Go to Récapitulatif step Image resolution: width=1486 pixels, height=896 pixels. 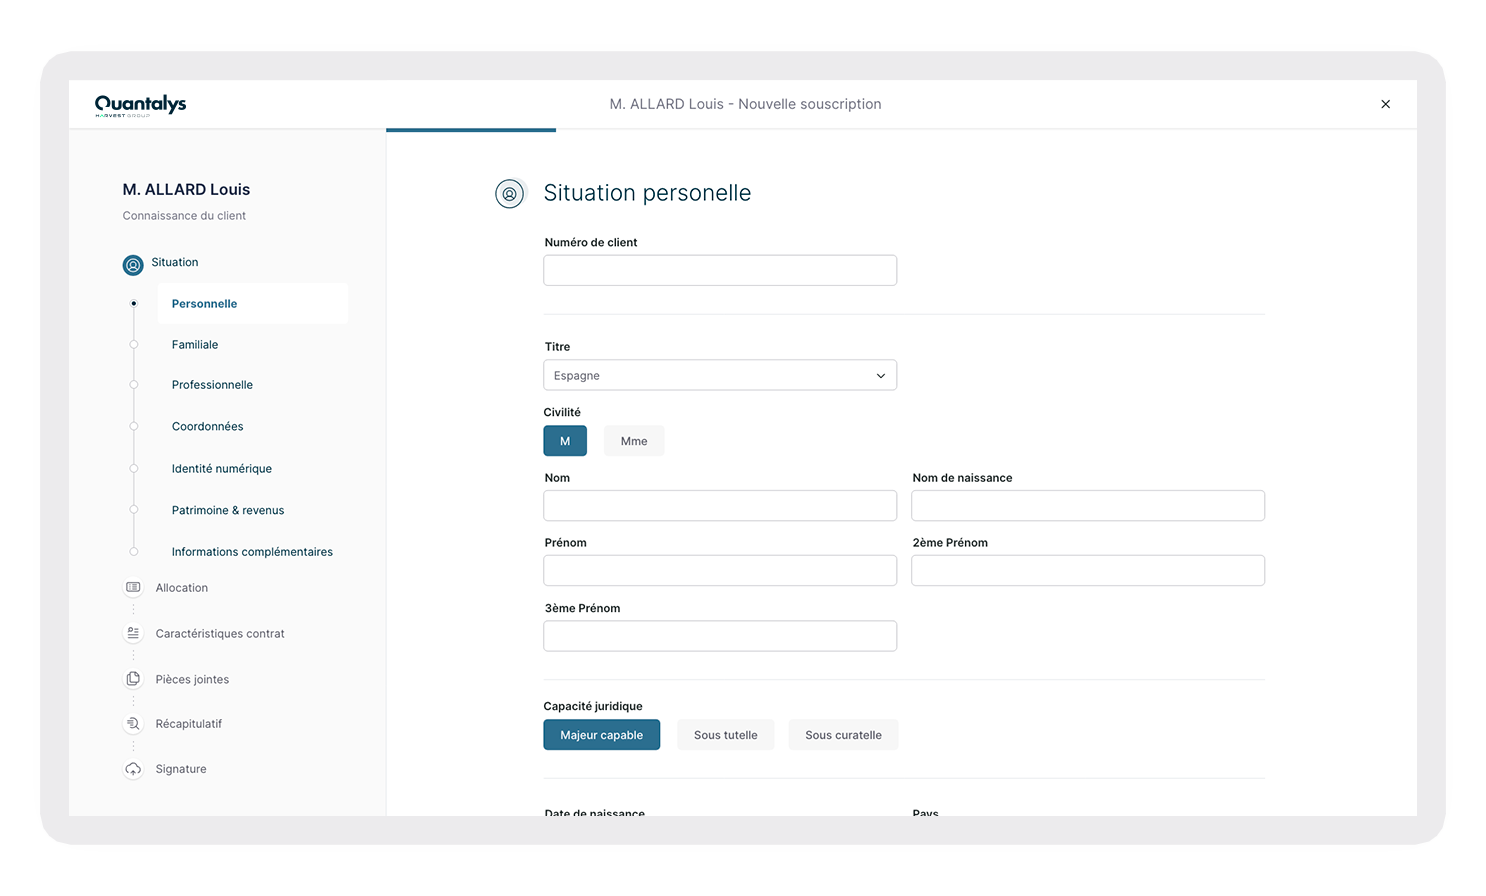click(188, 723)
